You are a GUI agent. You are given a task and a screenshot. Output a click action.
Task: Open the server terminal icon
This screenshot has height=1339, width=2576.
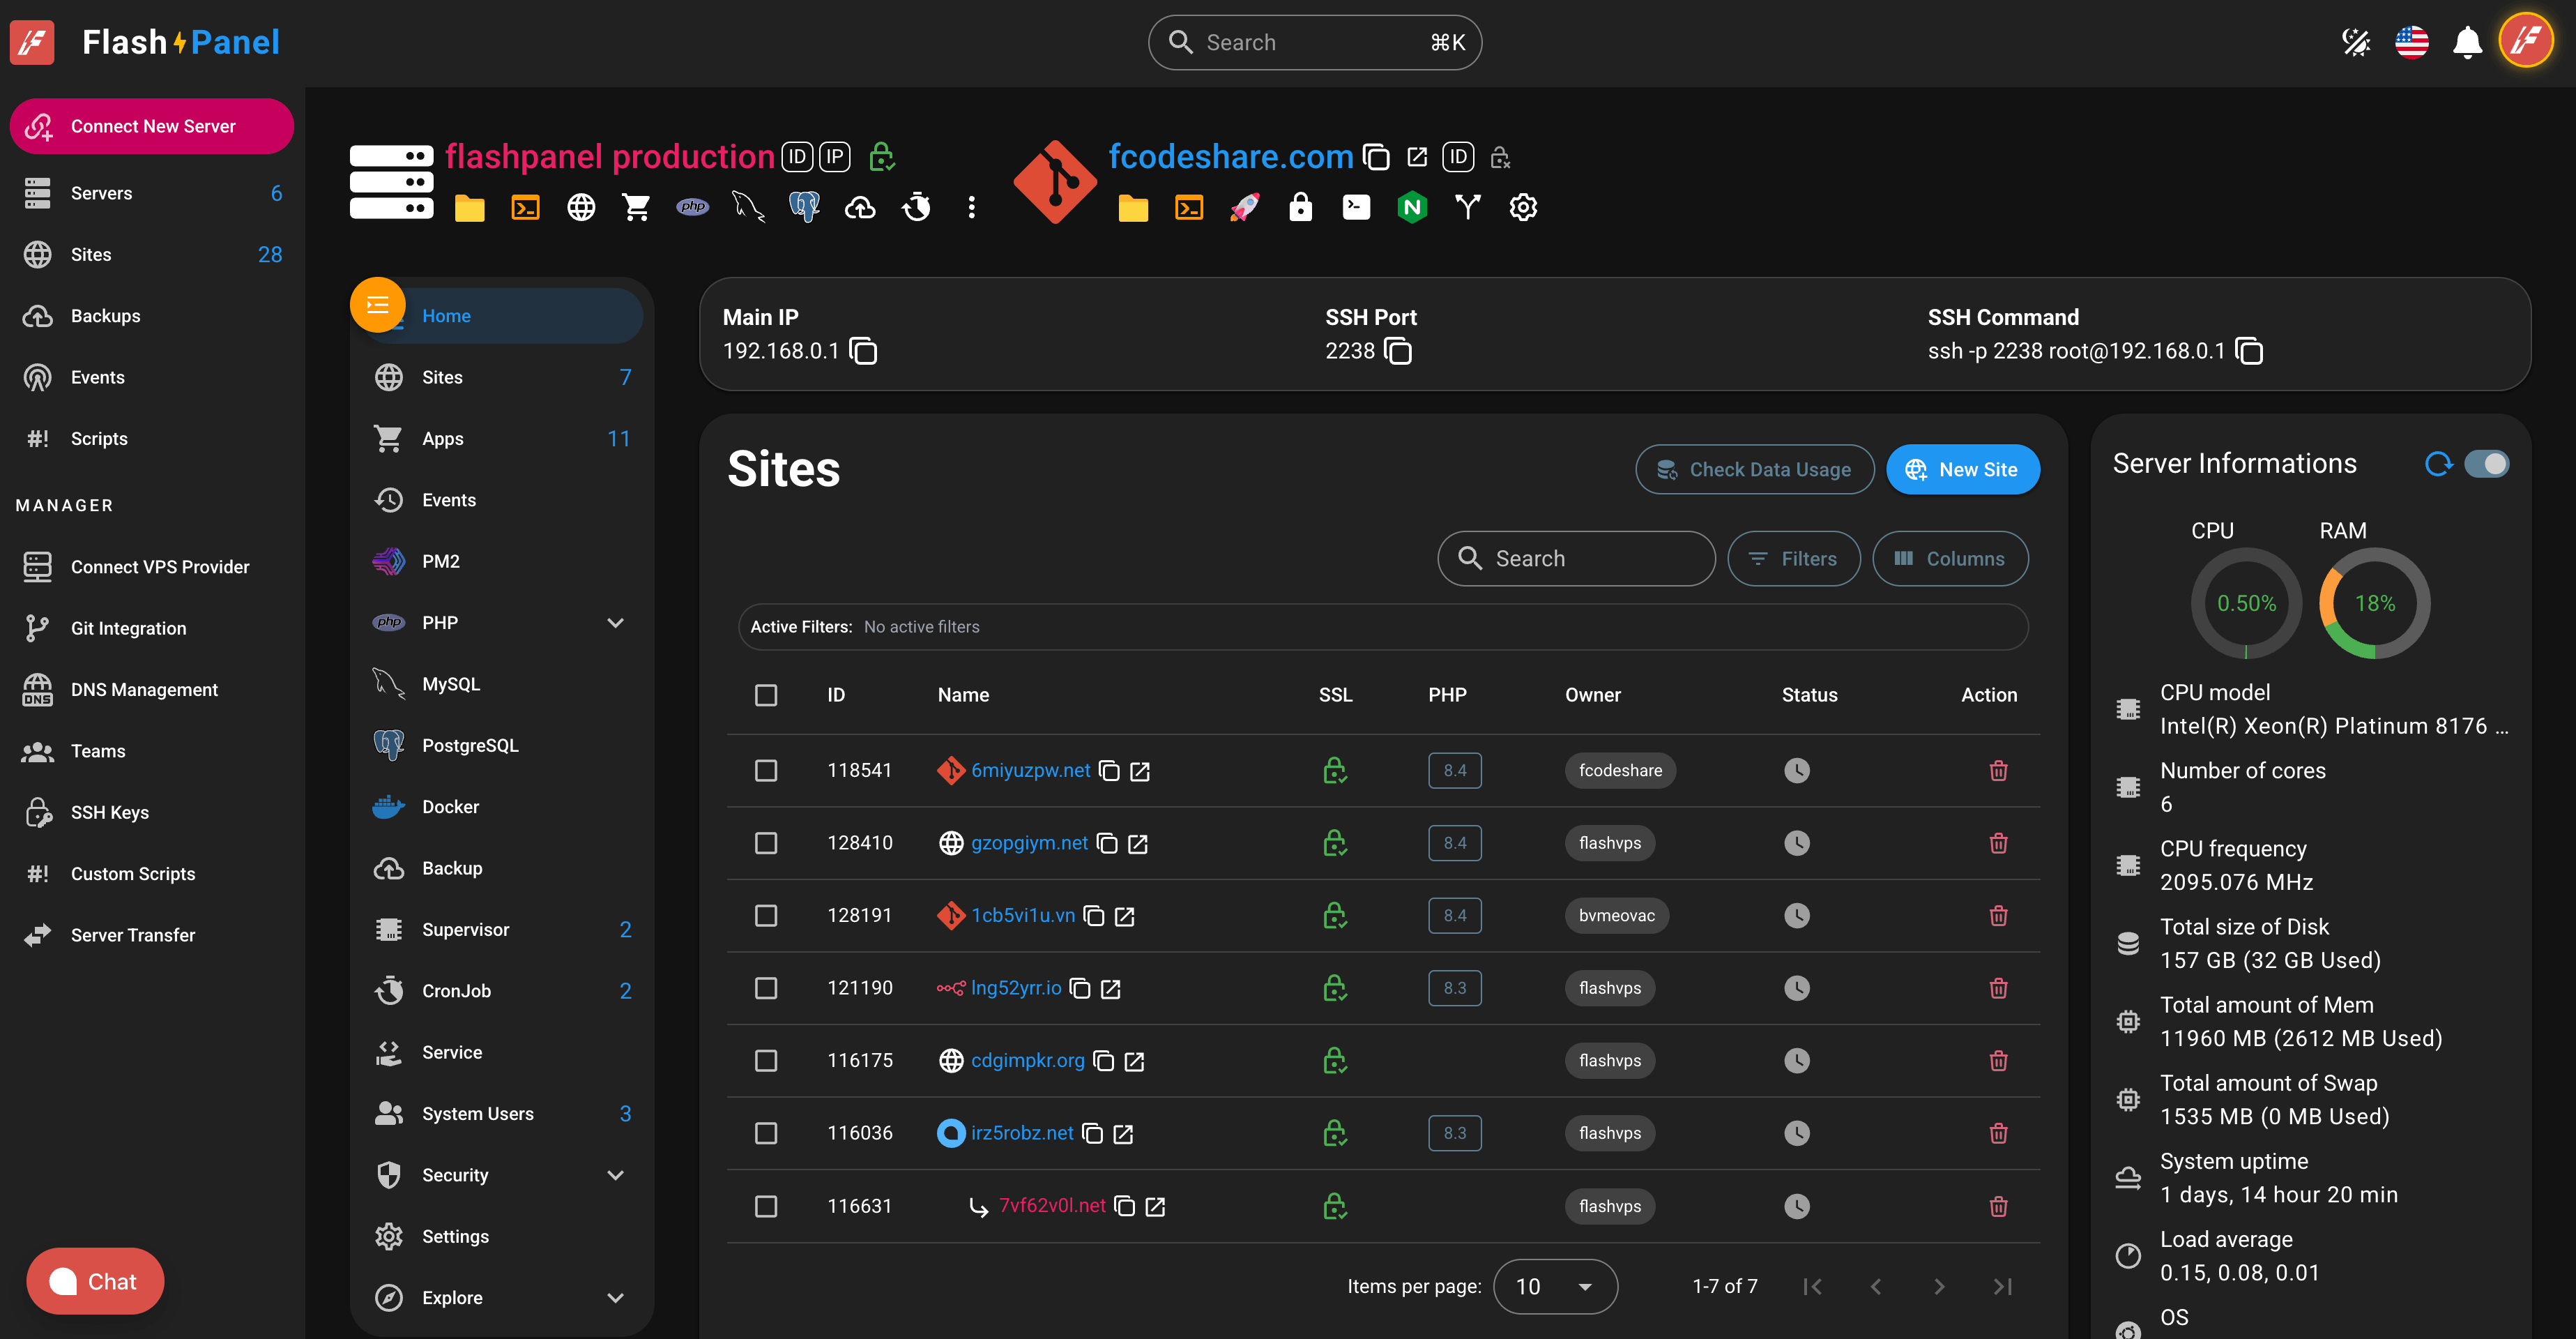click(525, 208)
